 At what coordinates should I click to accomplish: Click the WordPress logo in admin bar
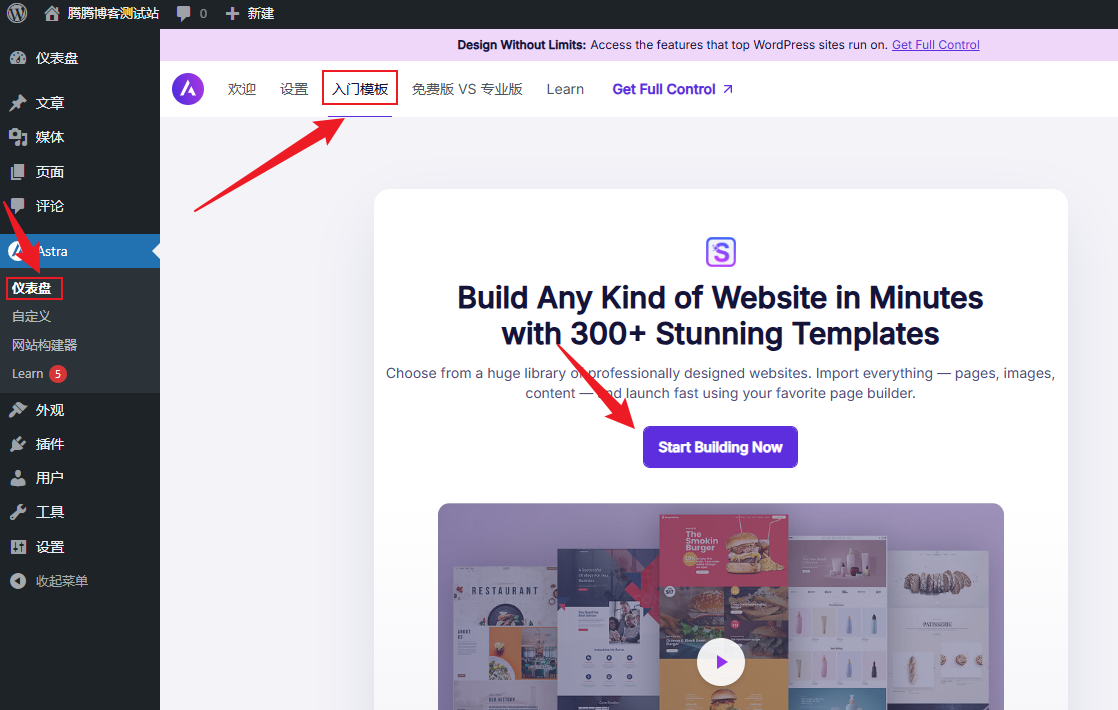[x=16, y=14]
